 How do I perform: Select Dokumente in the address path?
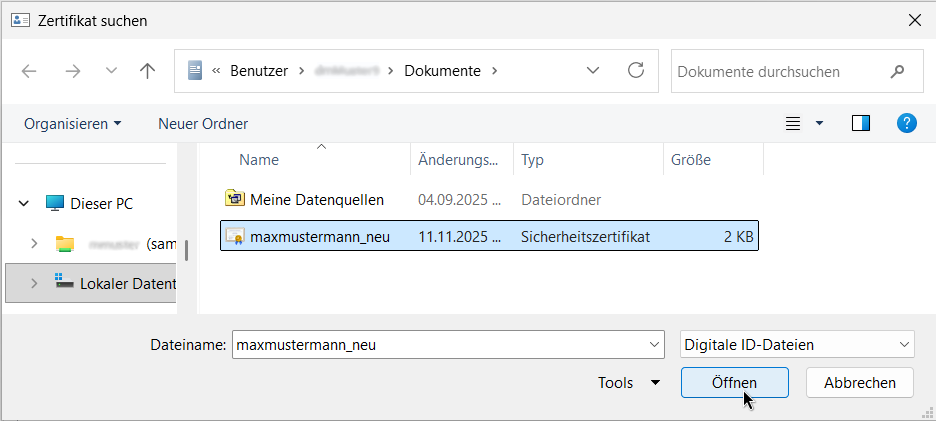(x=442, y=71)
